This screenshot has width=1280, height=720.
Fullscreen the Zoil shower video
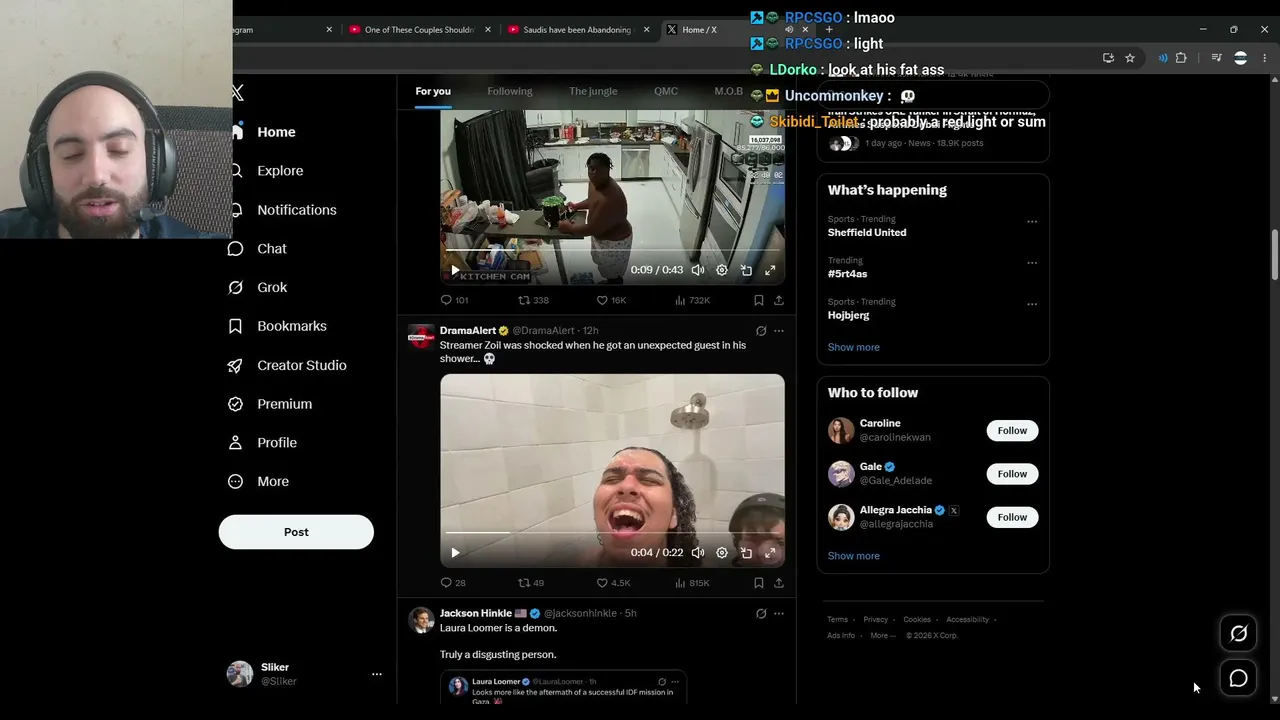coord(770,553)
